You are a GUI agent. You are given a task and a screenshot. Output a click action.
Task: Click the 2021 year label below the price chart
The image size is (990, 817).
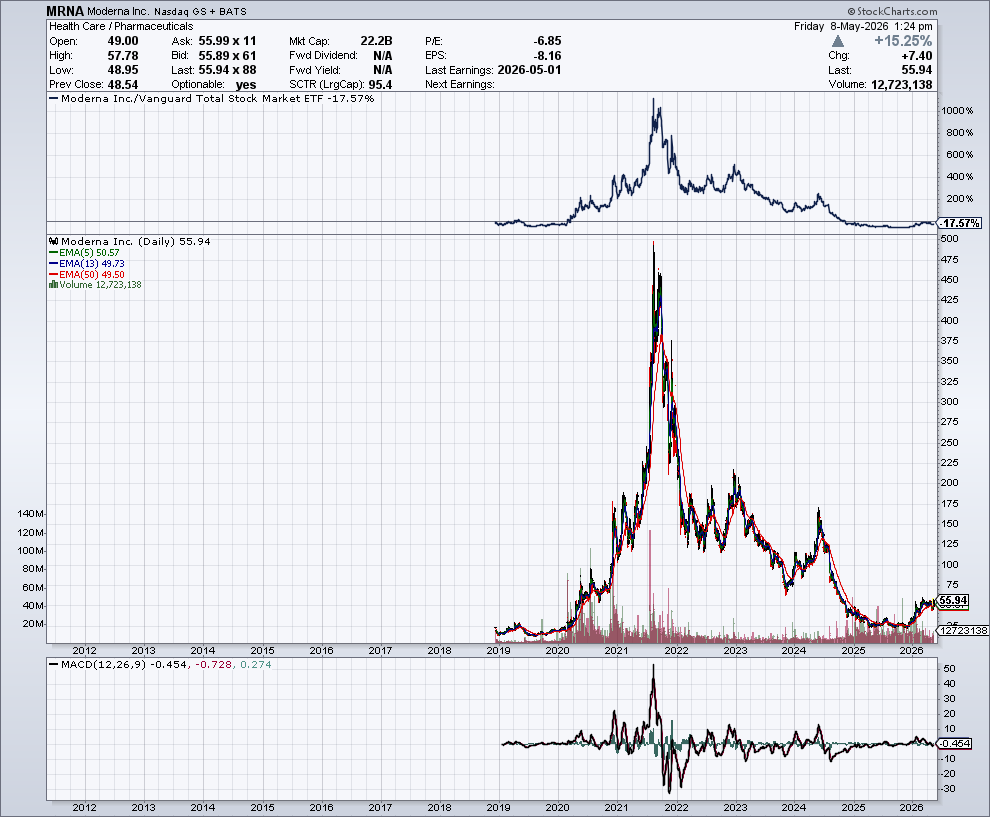click(x=616, y=650)
